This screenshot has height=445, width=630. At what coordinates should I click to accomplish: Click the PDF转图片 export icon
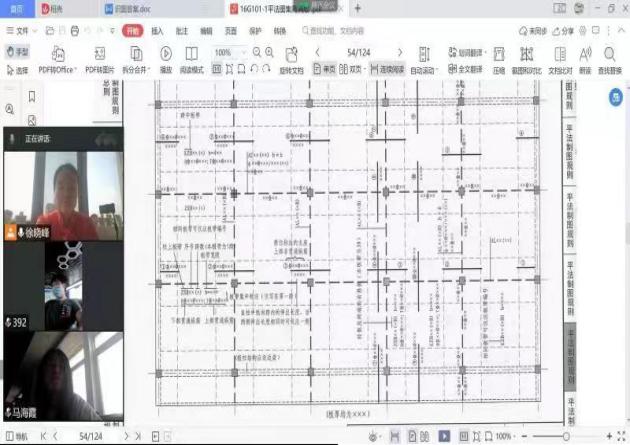(x=99, y=53)
